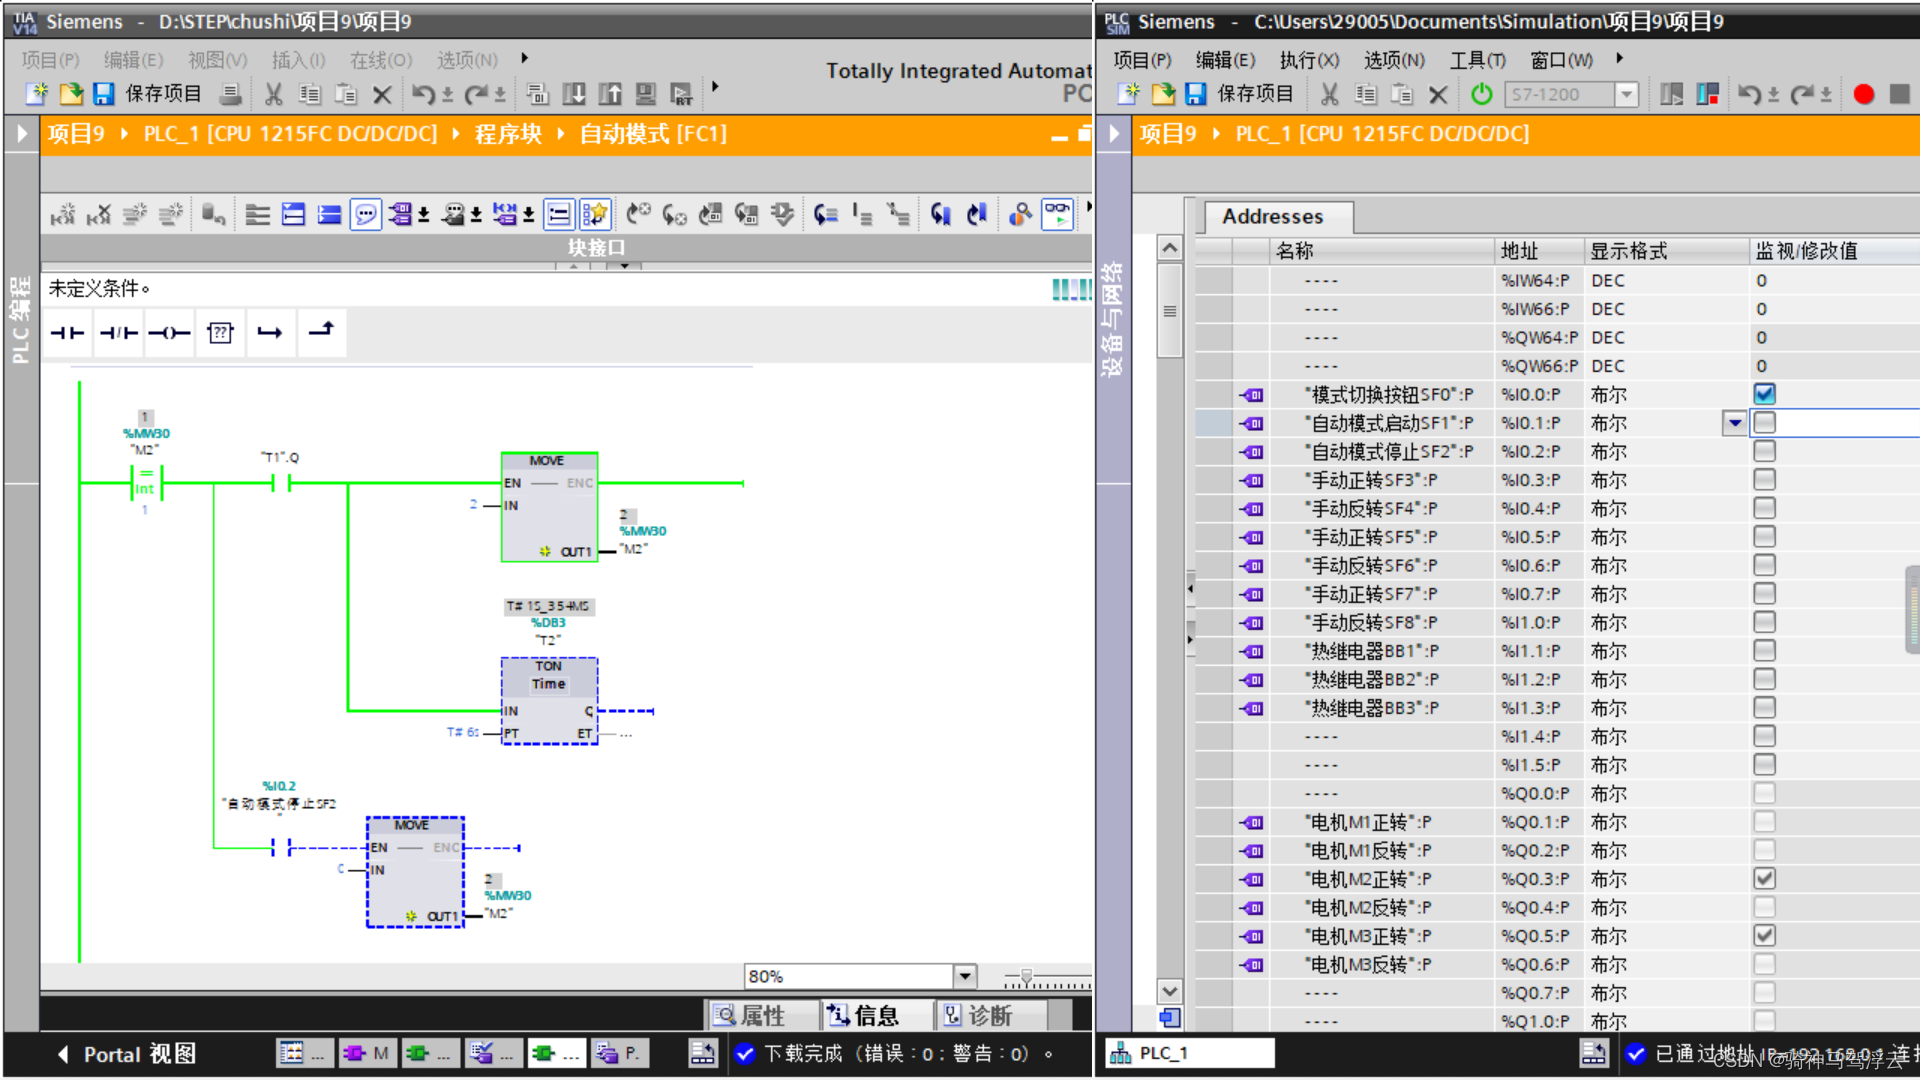The height and width of the screenshot is (1080, 1920).
Task: Click the green power icon in PLCSIM
Action: [1482, 94]
